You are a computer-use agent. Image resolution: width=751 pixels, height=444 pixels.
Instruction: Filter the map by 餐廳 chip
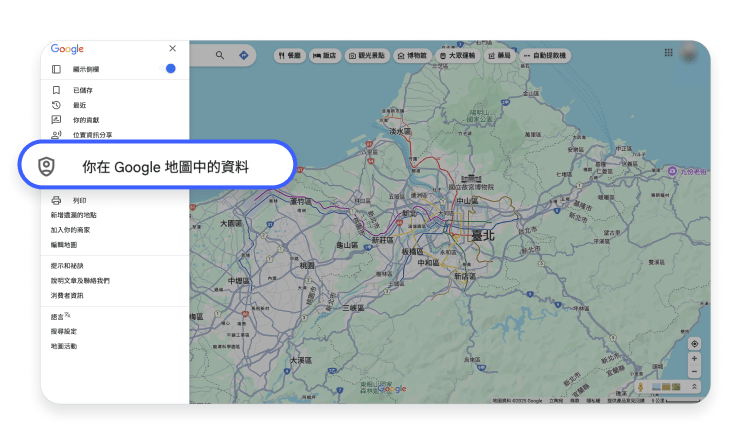(289, 56)
